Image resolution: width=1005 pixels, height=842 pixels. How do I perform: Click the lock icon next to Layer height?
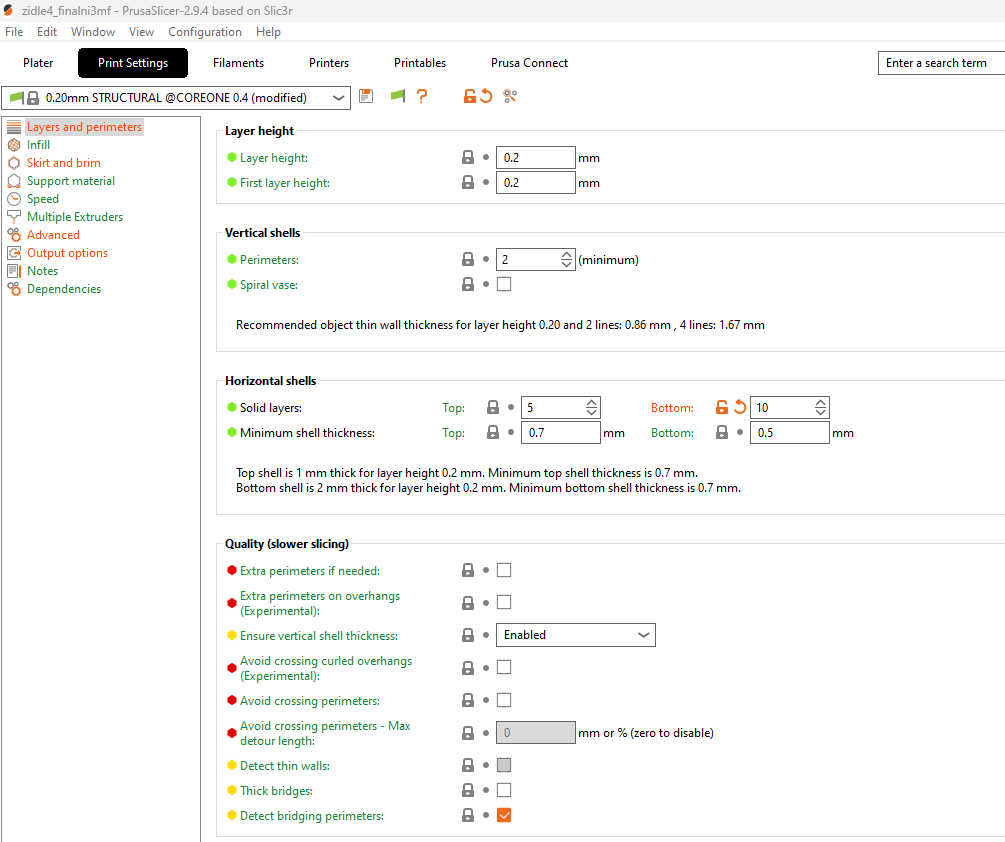click(x=468, y=157)
